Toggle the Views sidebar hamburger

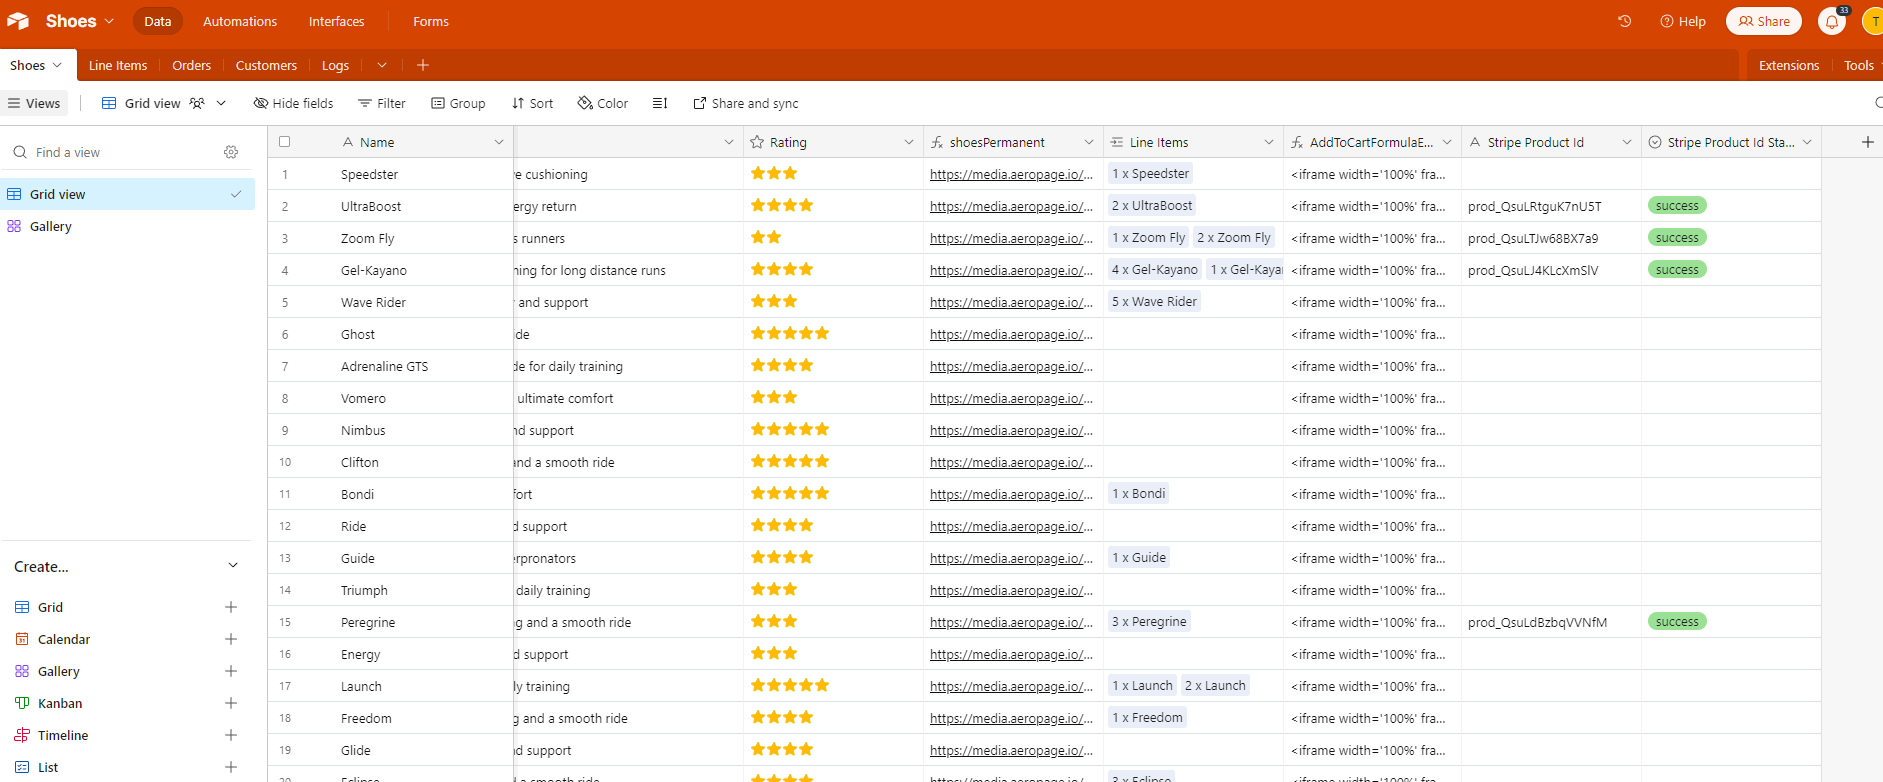[x=14, y=103]
